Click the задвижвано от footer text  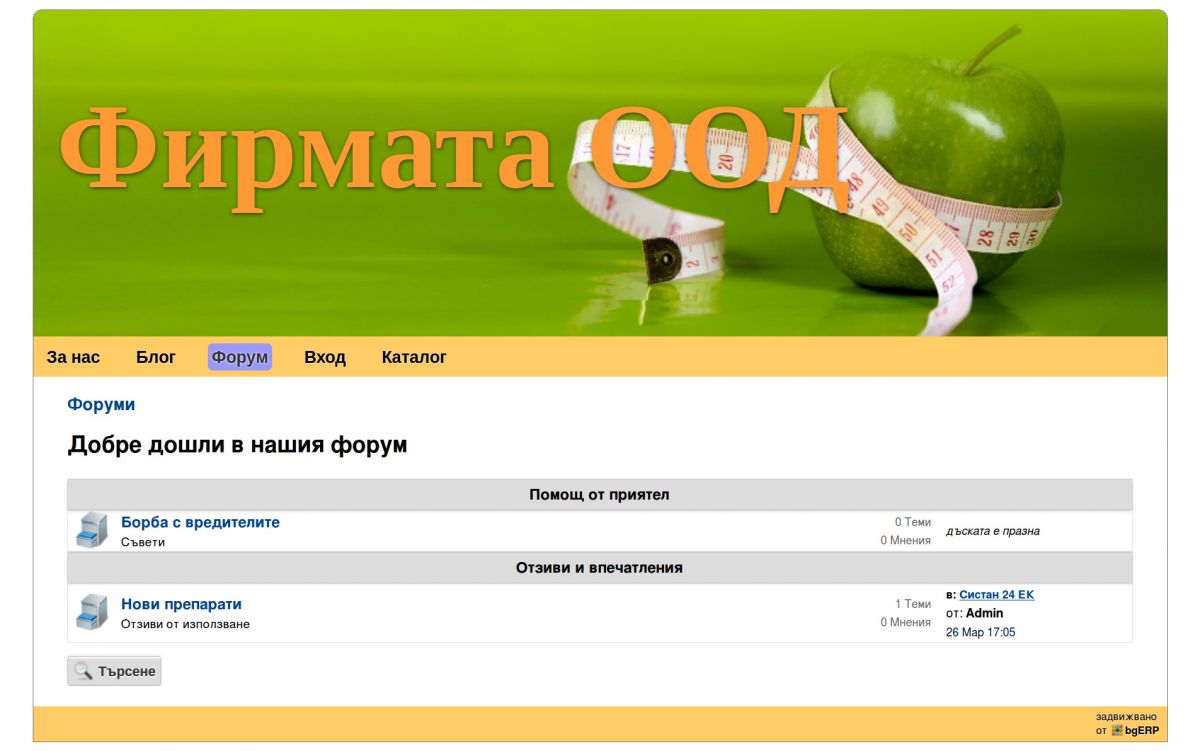click(x=1126, y=716)
